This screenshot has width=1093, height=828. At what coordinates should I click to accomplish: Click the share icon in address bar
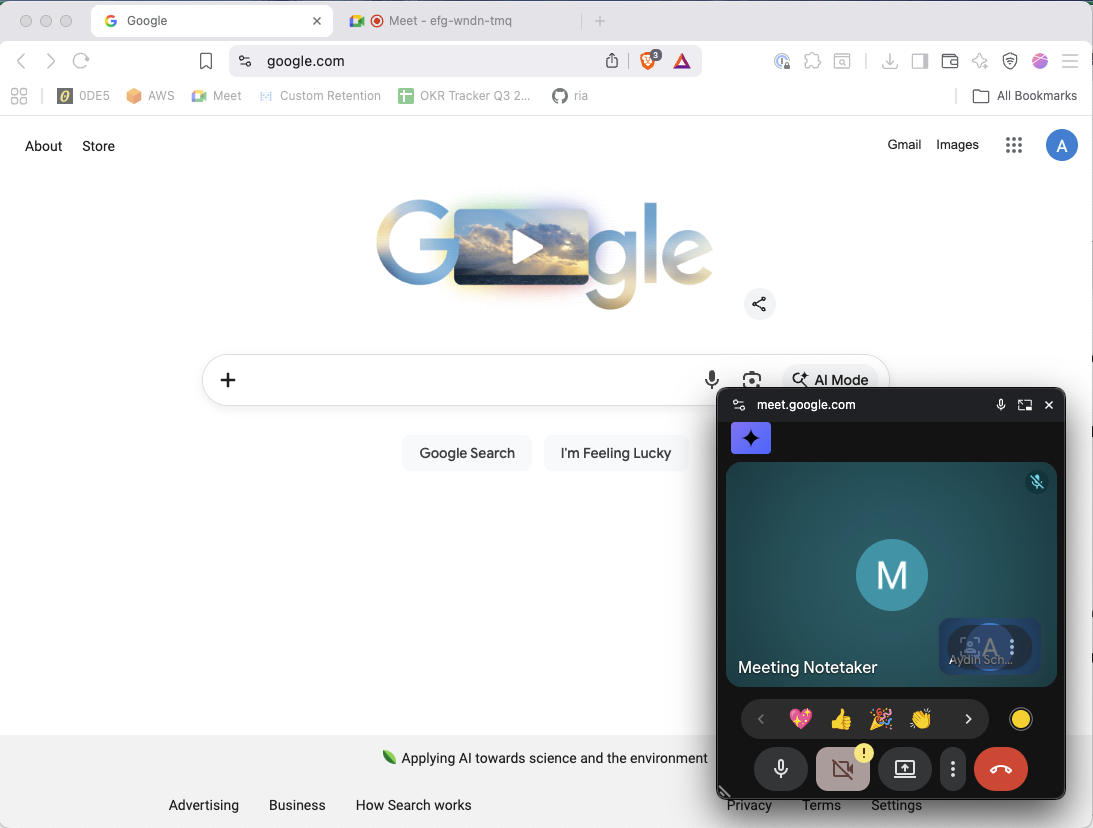coord(611,61)
